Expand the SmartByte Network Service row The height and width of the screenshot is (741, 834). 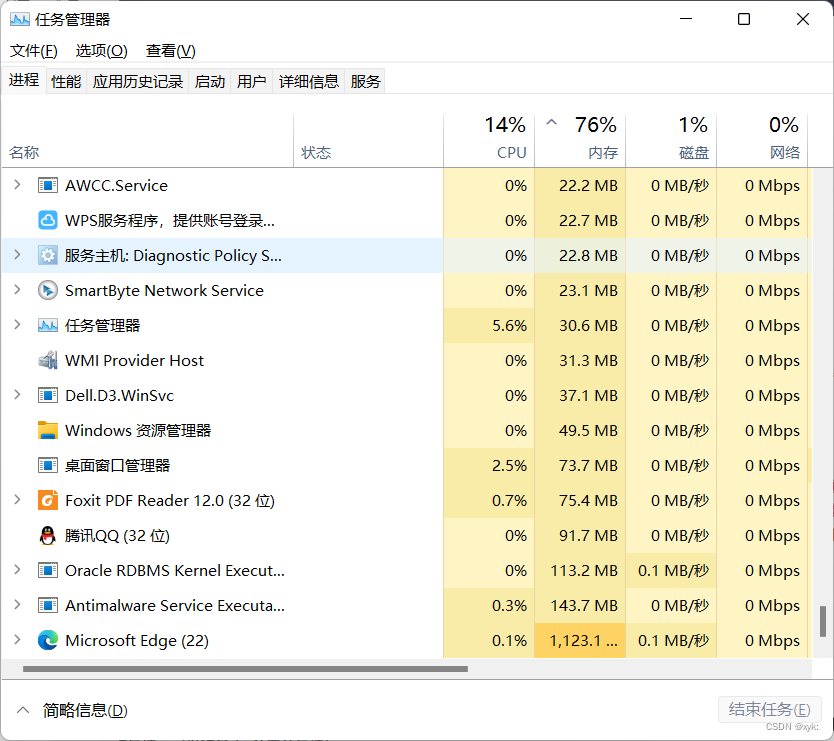(x=17, y=290)
